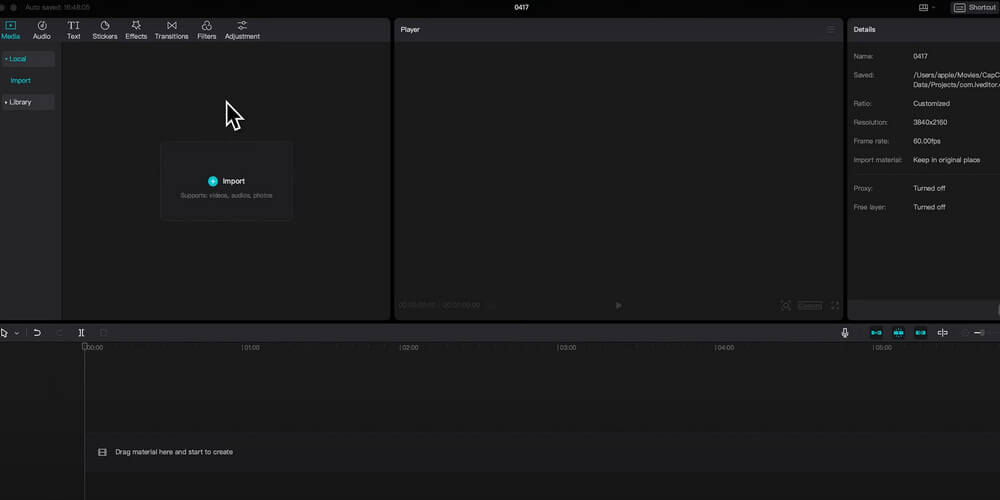Click the Player timecode display

click(x=439, y=305)
